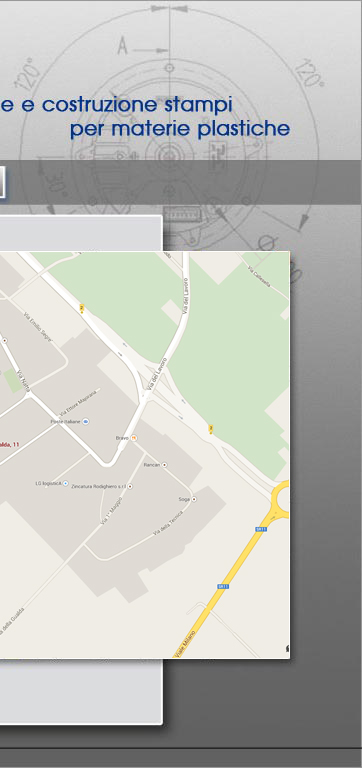This screenshot has width=362, height=768.
Task: Click the SR11 road shield nearest the roundabout
Action: tap(261, 529)
